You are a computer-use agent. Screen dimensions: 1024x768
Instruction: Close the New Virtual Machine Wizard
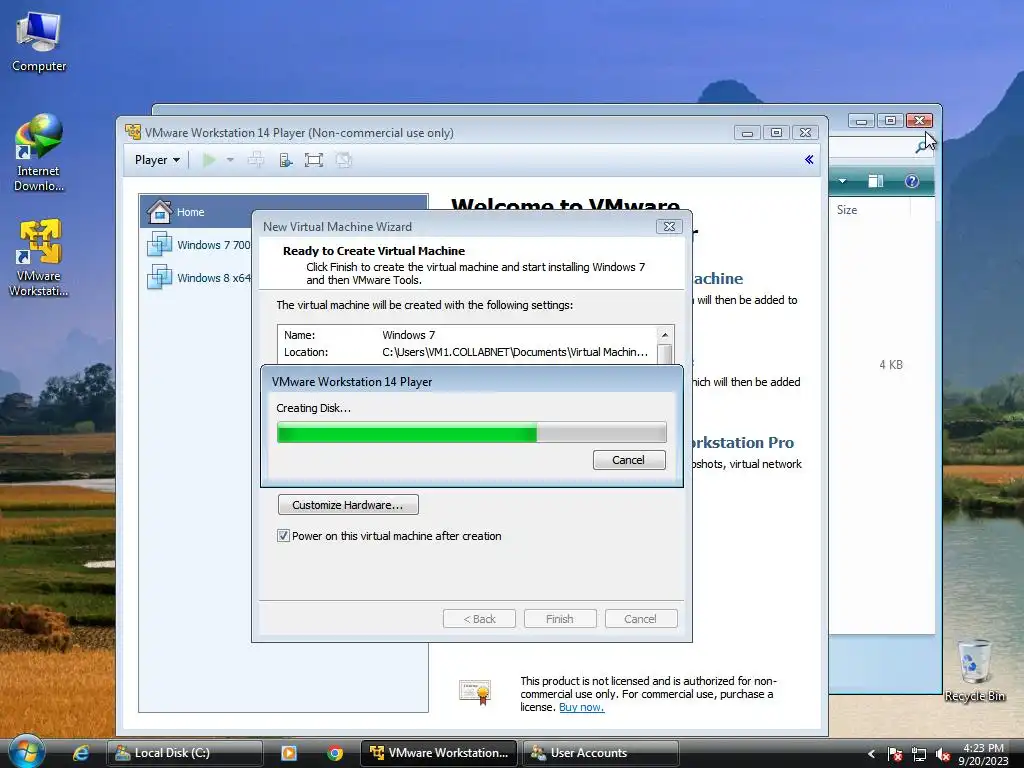669,227
